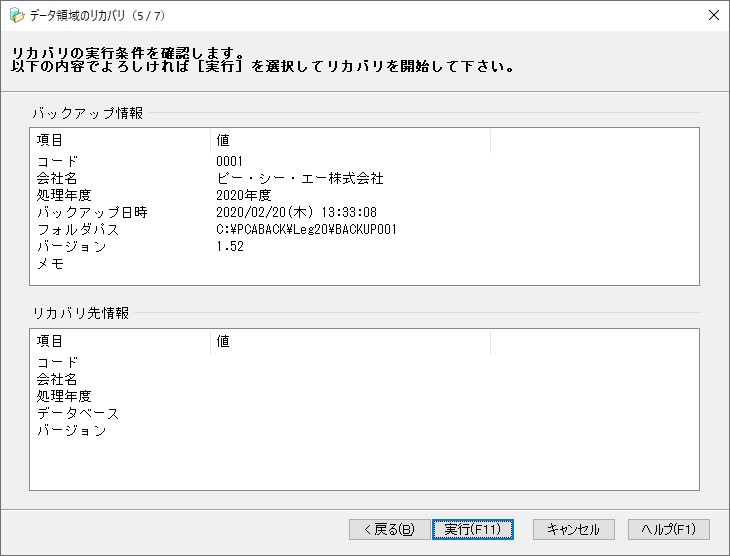
Task: Click the 実行(F11) button
Action: point(473,529)
